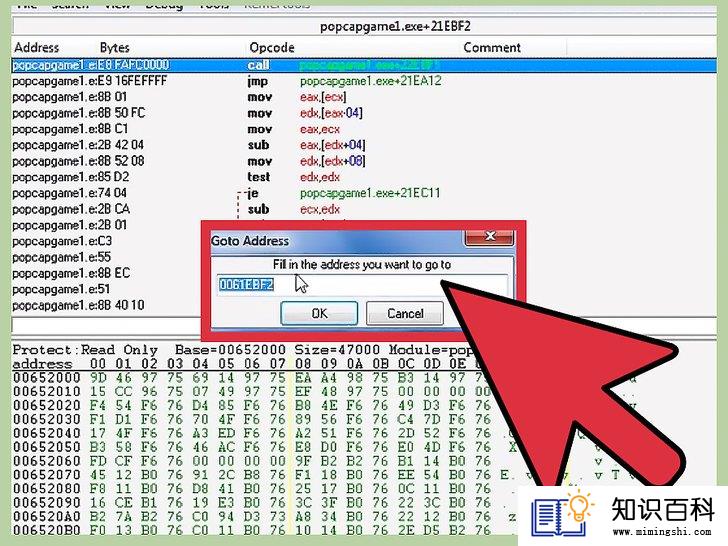The height and width of the screenshot is (546, 728).
Task: Click hex dump address 00652090
Action: point(46,502)
